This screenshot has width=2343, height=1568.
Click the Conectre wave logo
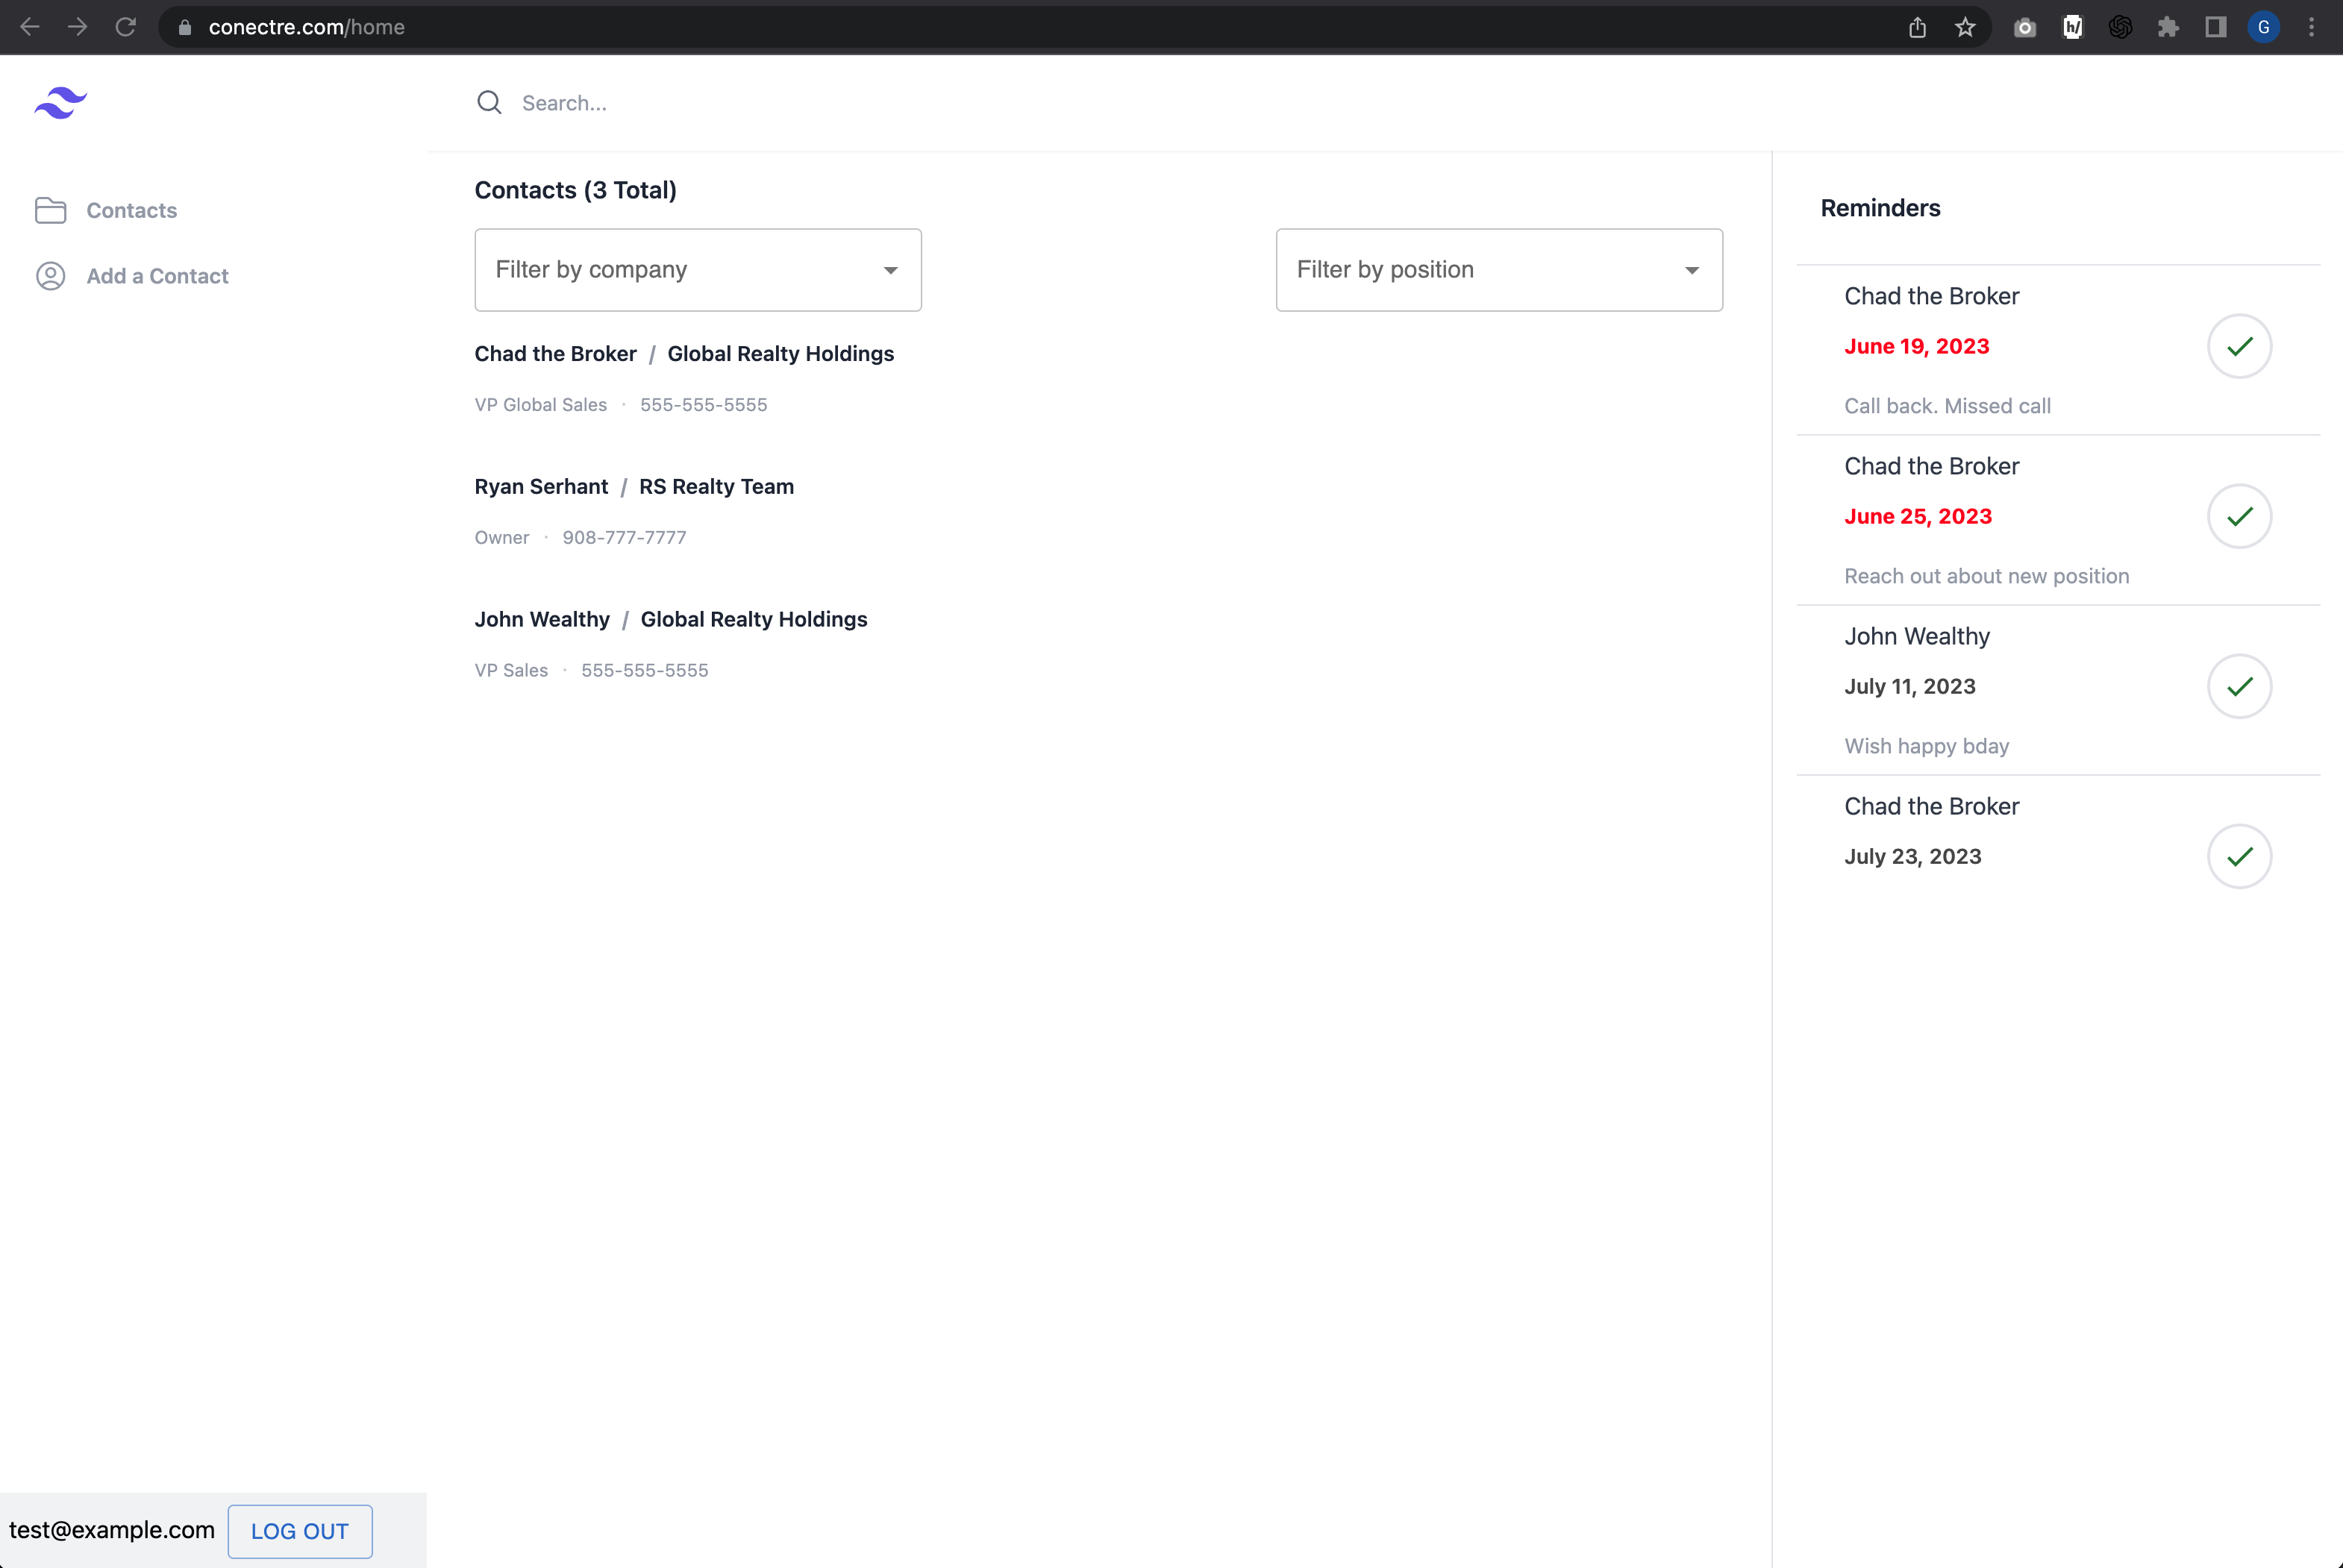coord(61,102)
